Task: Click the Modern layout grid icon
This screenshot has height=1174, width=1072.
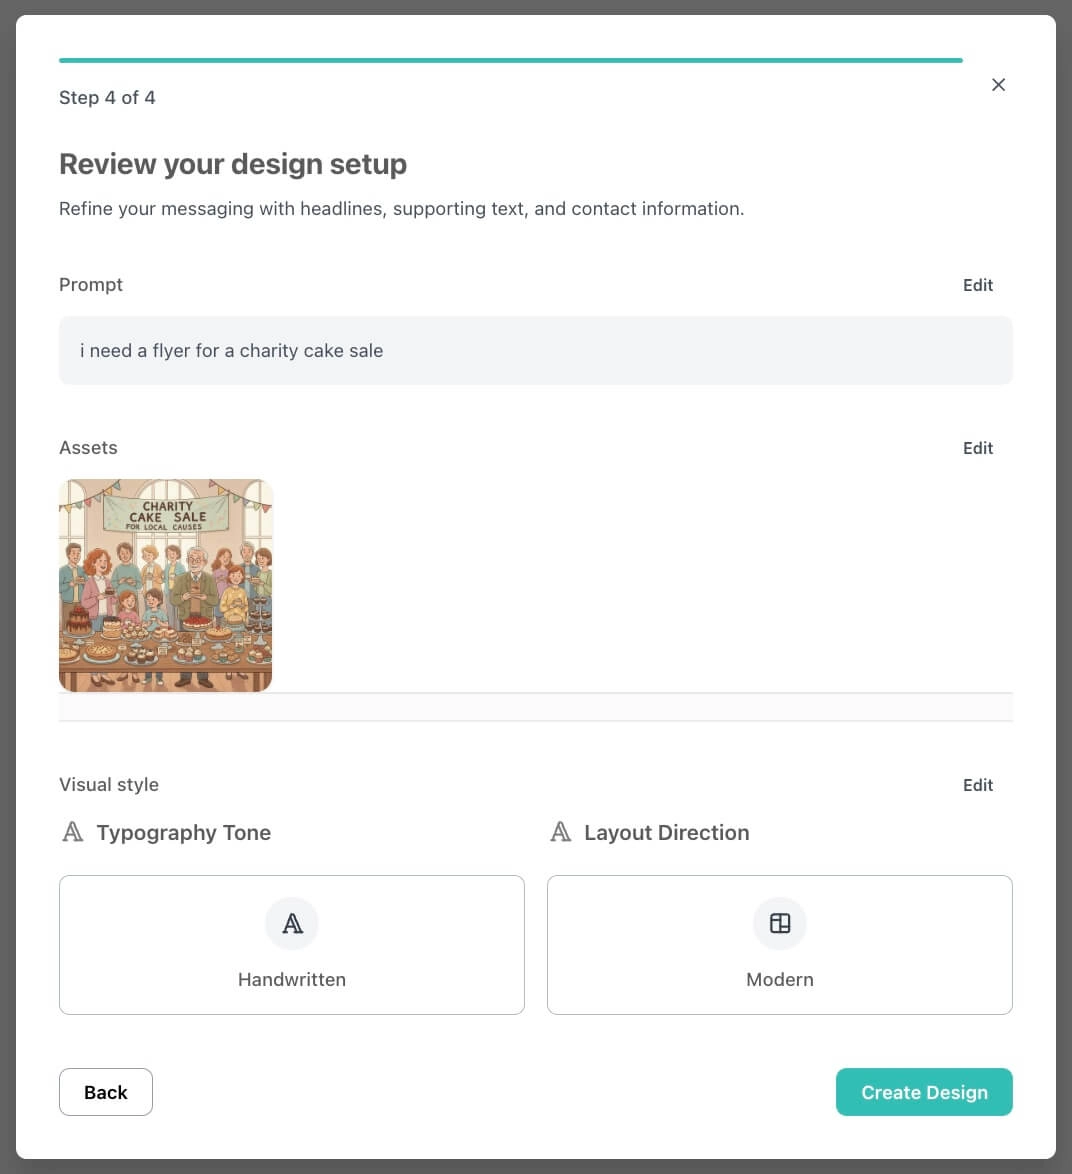Action: pyautogui.click(x=780, y=923)
